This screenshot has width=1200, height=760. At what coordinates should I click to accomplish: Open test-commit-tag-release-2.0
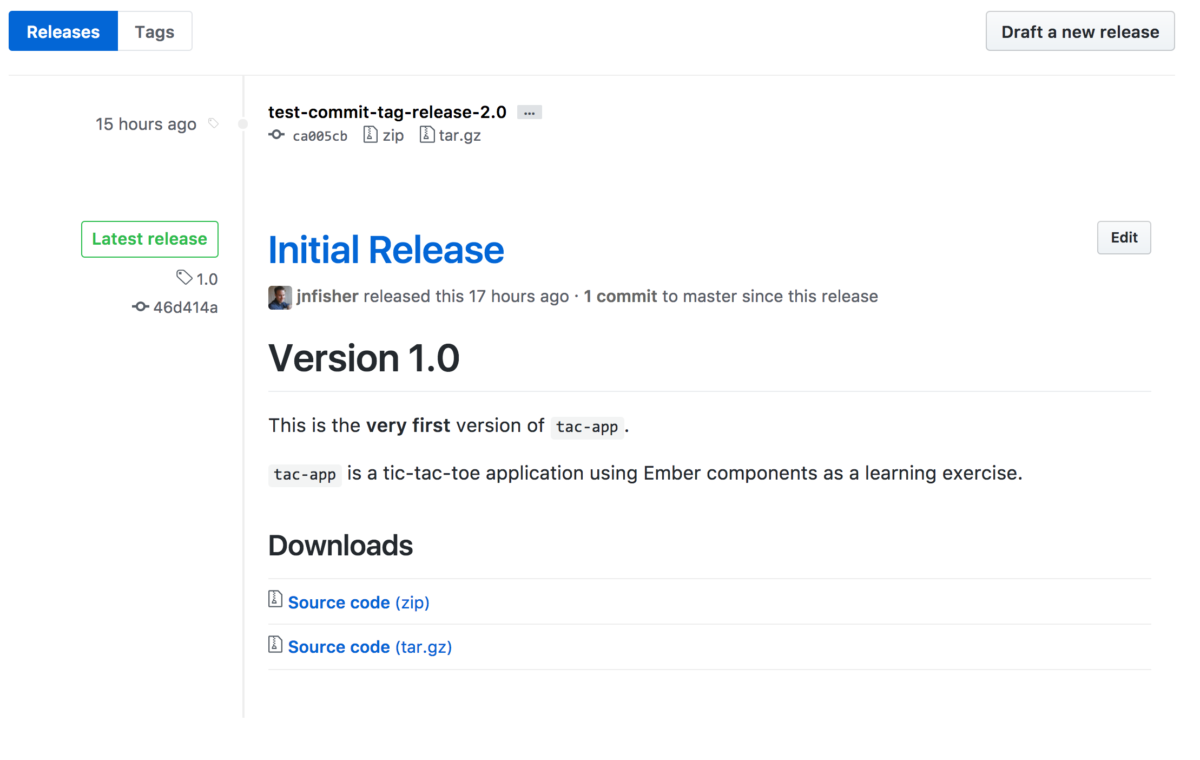(387, 112)
